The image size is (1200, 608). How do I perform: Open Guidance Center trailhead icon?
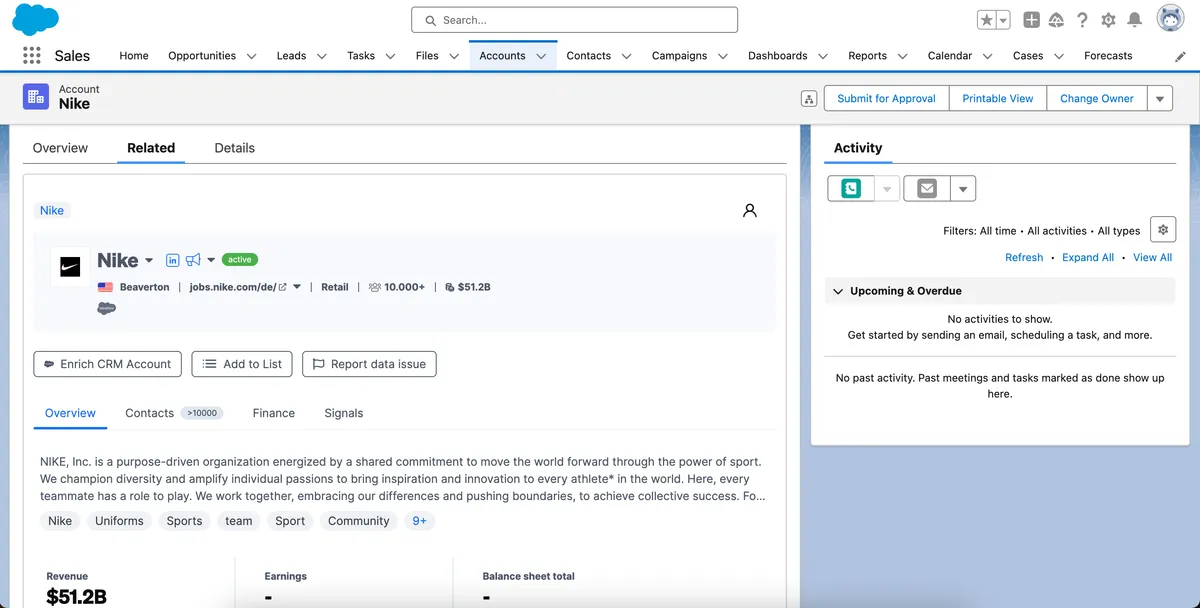point(1057,20)
